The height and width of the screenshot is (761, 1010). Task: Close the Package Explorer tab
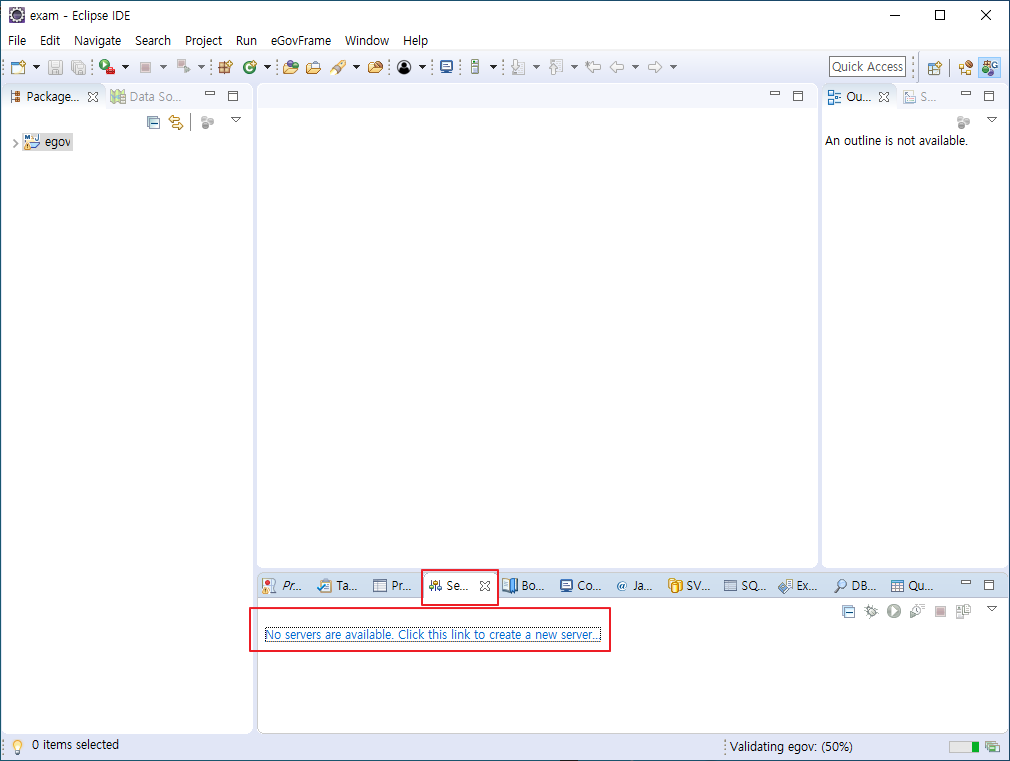coord(93,97)
